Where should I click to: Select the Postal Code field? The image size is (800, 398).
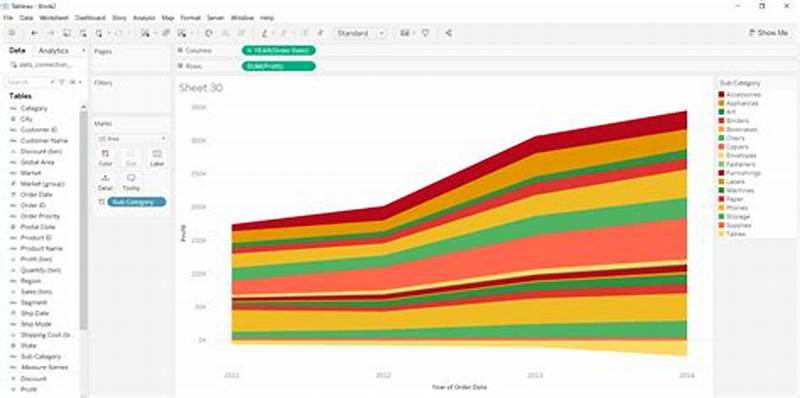click(38, 227)
